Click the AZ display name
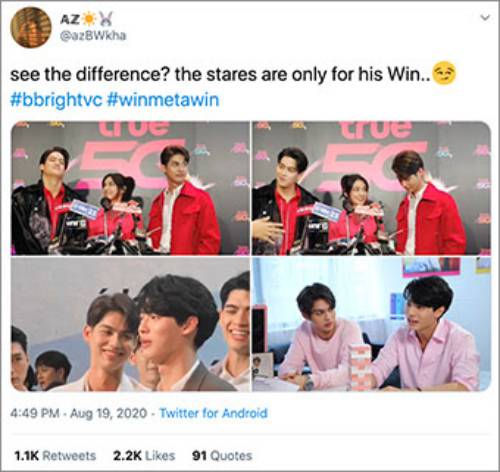 (x=70, y=19)
